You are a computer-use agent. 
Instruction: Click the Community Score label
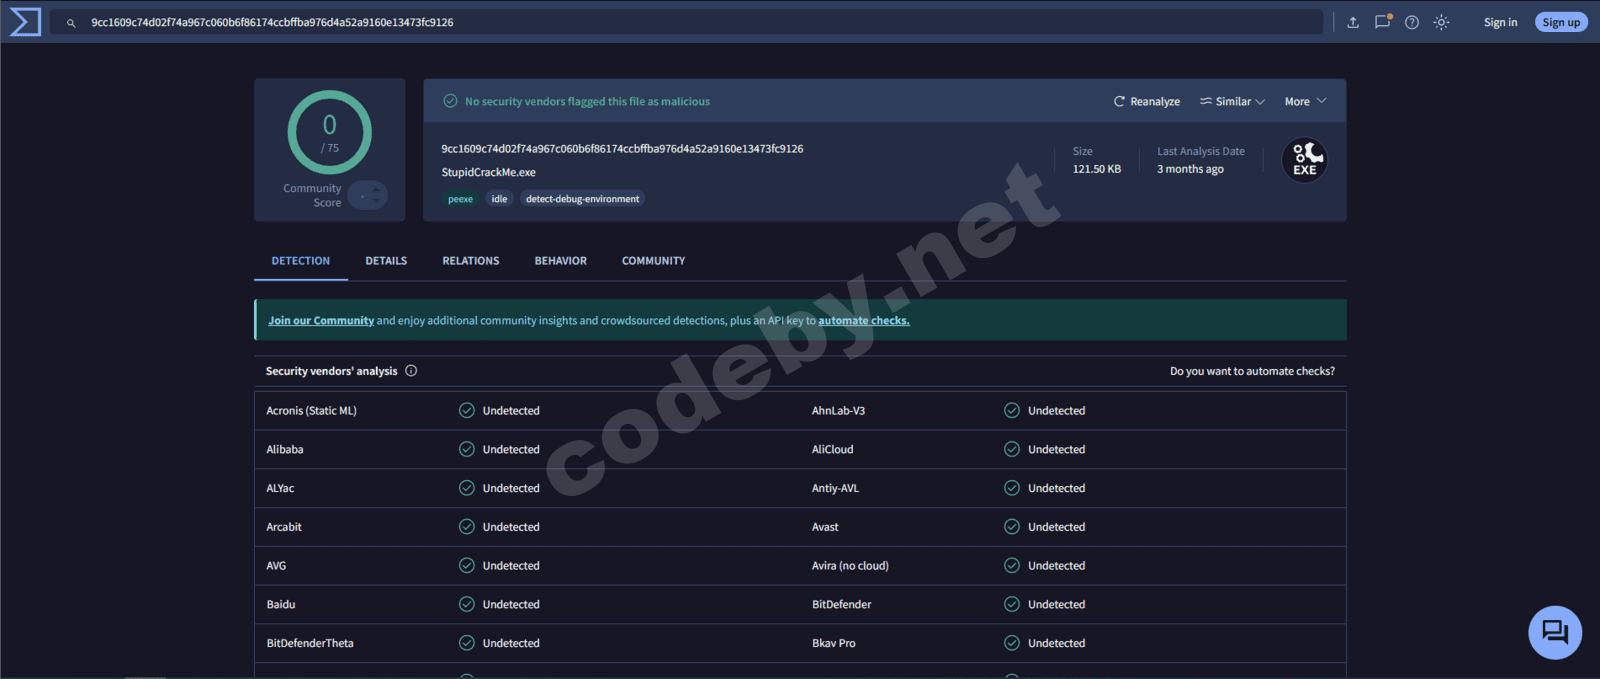[313, 195]
